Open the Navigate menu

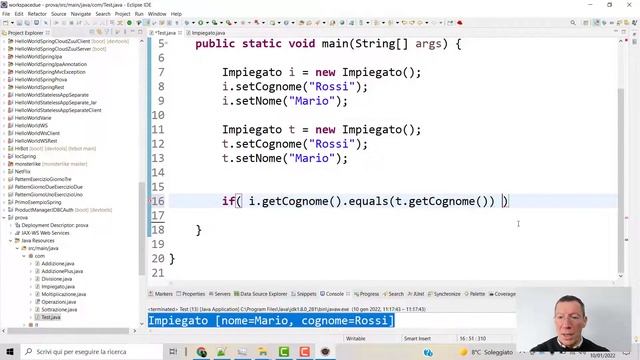(81, 14)
